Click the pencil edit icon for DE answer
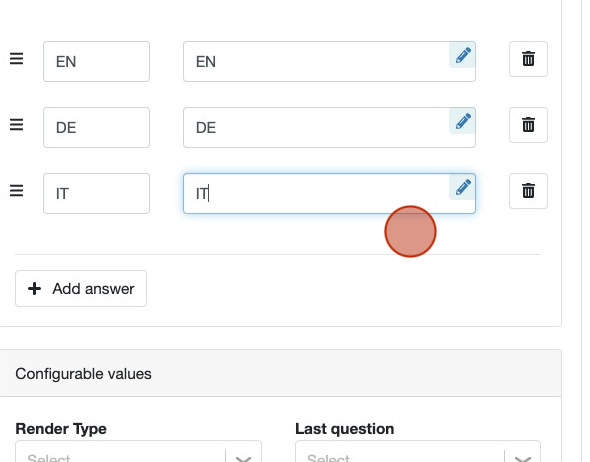The width and height of the screenshot is (590, 462). (x=462, y=121)
